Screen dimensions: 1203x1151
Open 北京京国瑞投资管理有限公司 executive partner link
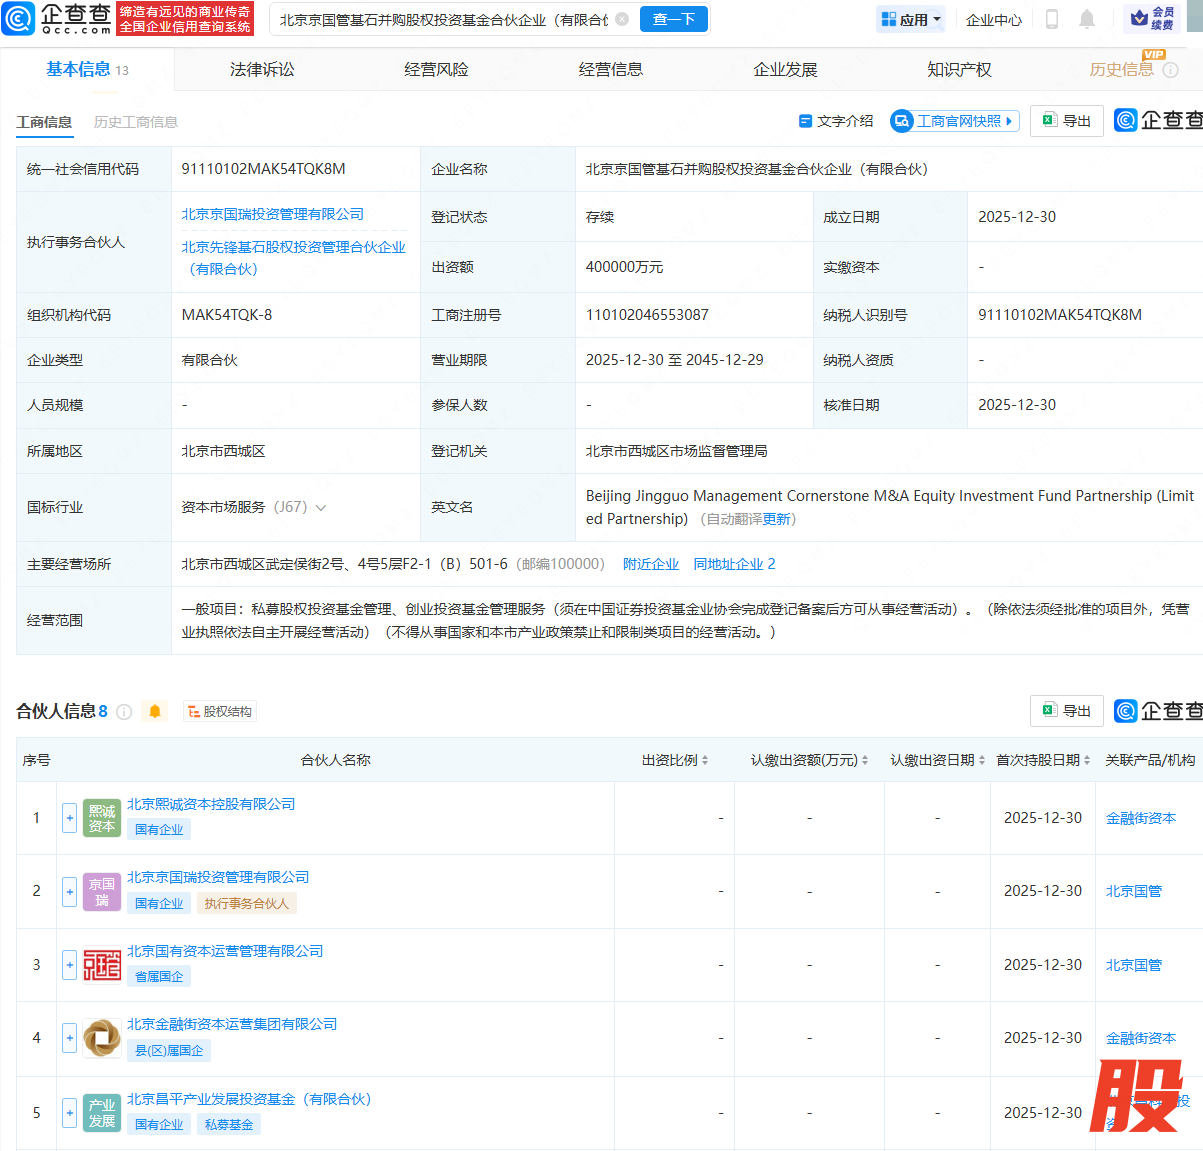(x=272, y=214)
